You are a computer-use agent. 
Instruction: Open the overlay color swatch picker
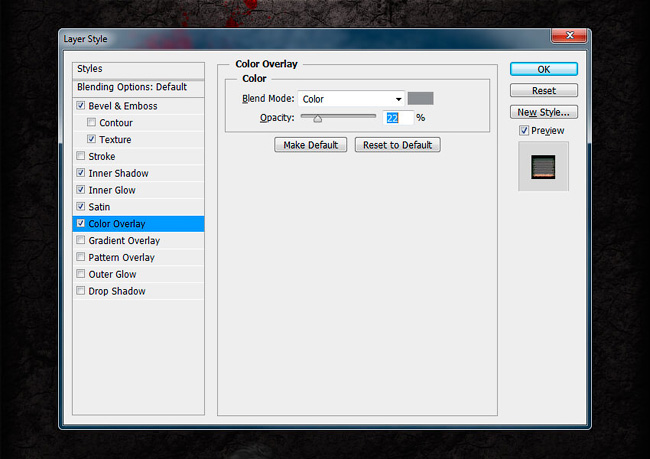(420, 99)
